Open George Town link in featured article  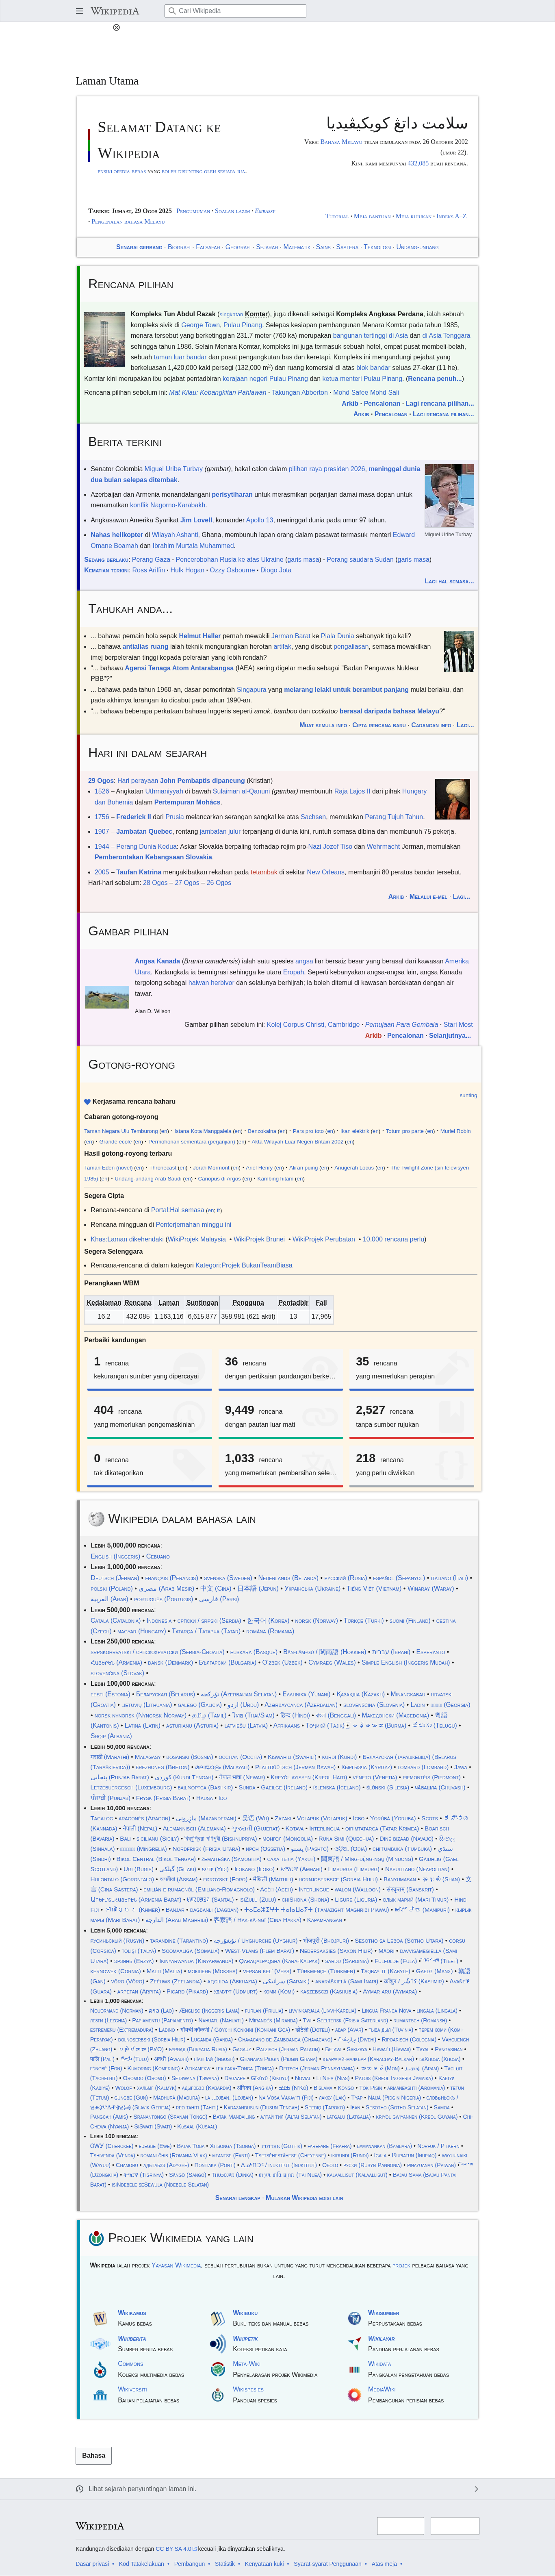pyautogui.click(x=200, y=325)
